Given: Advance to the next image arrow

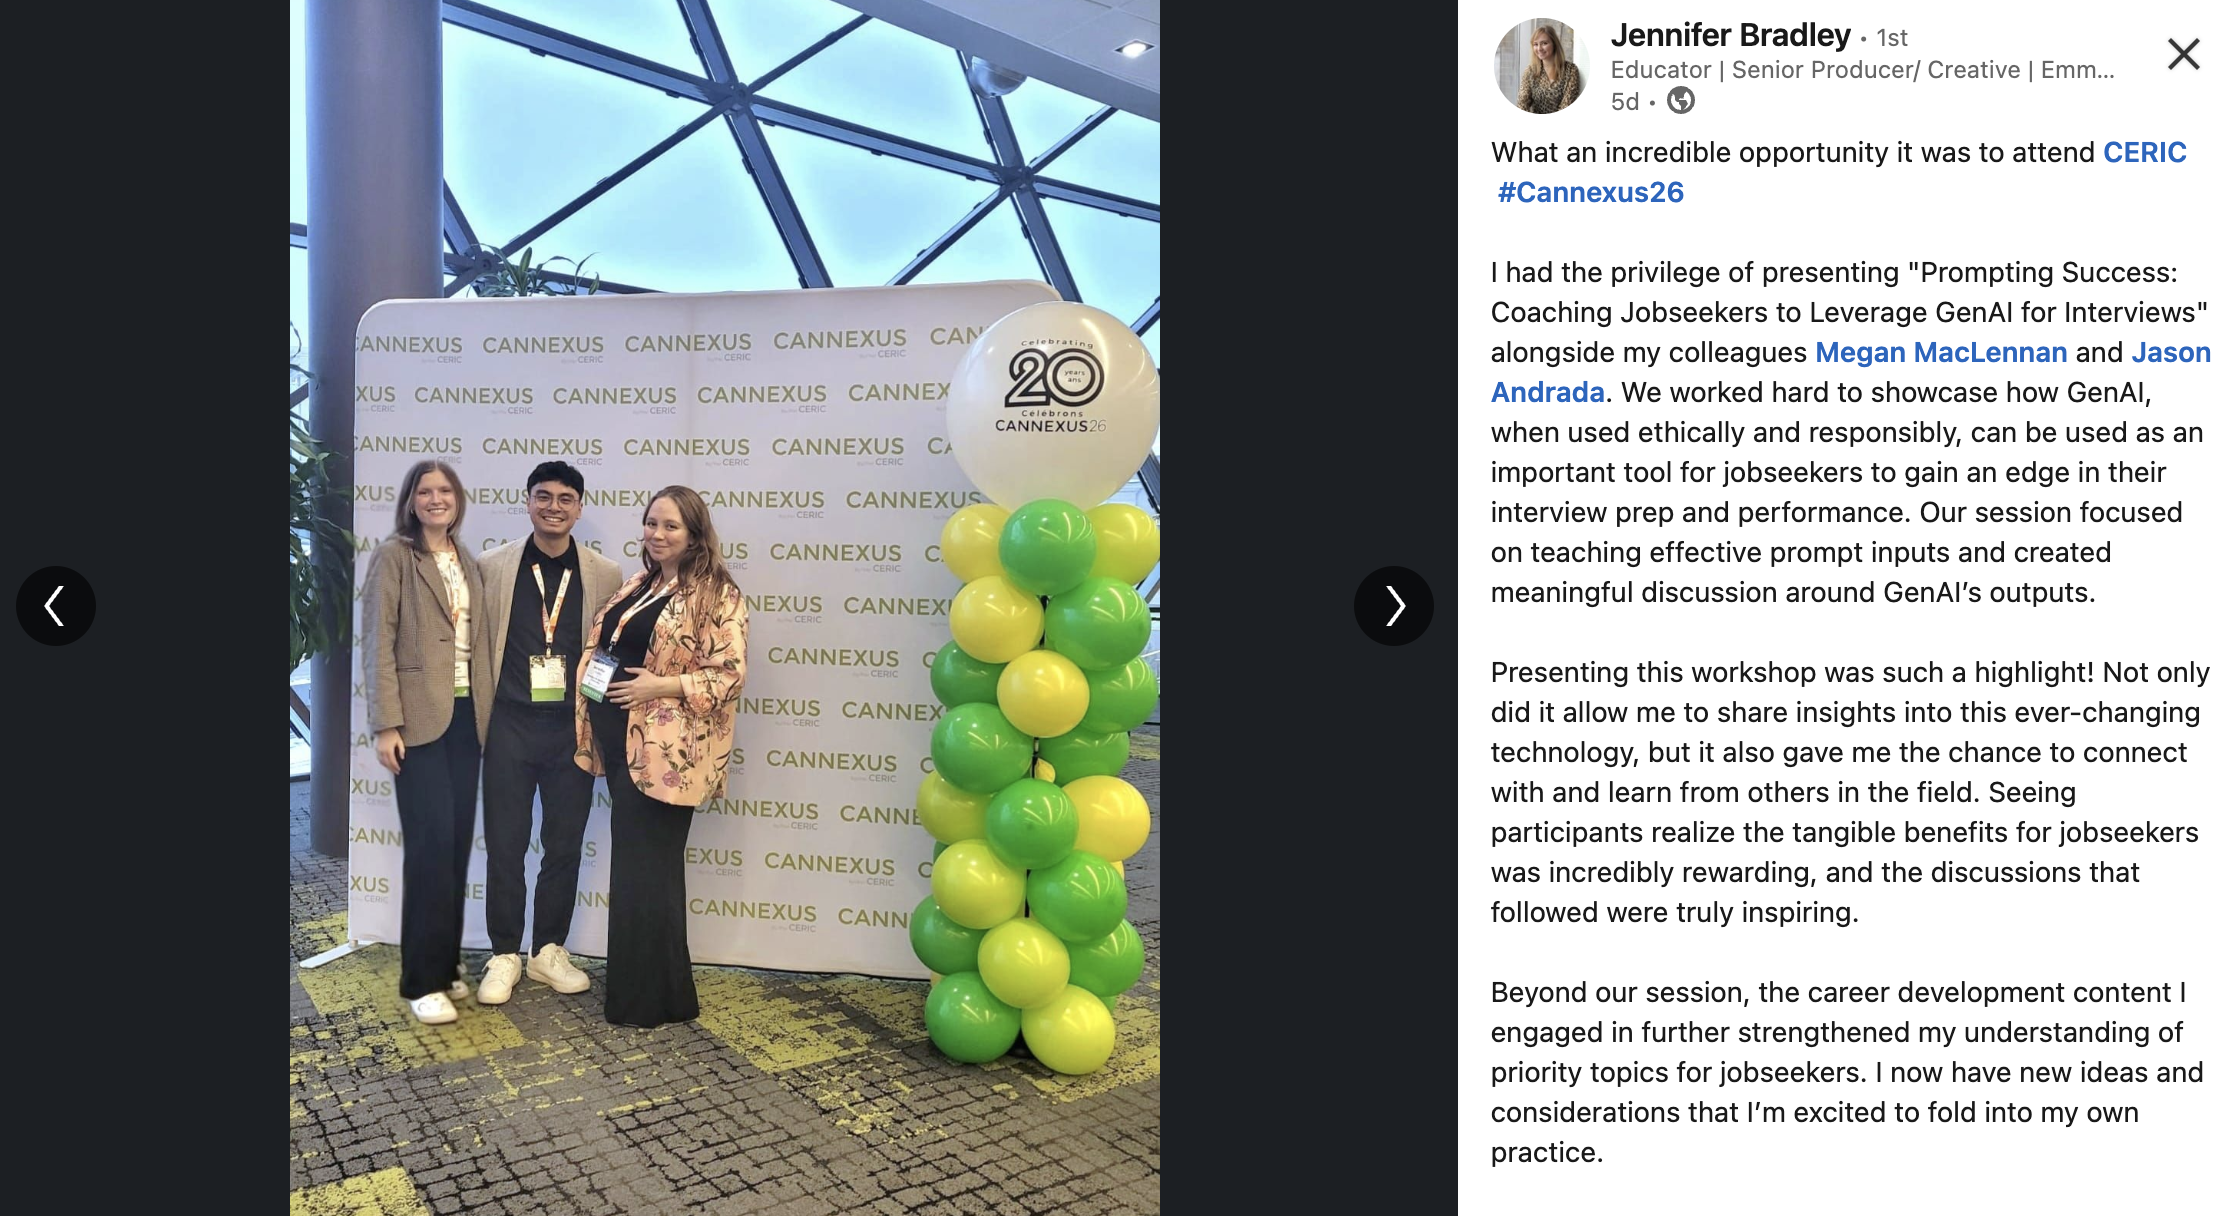Looking at the screenshot, I should click(x=1394, y=606).
